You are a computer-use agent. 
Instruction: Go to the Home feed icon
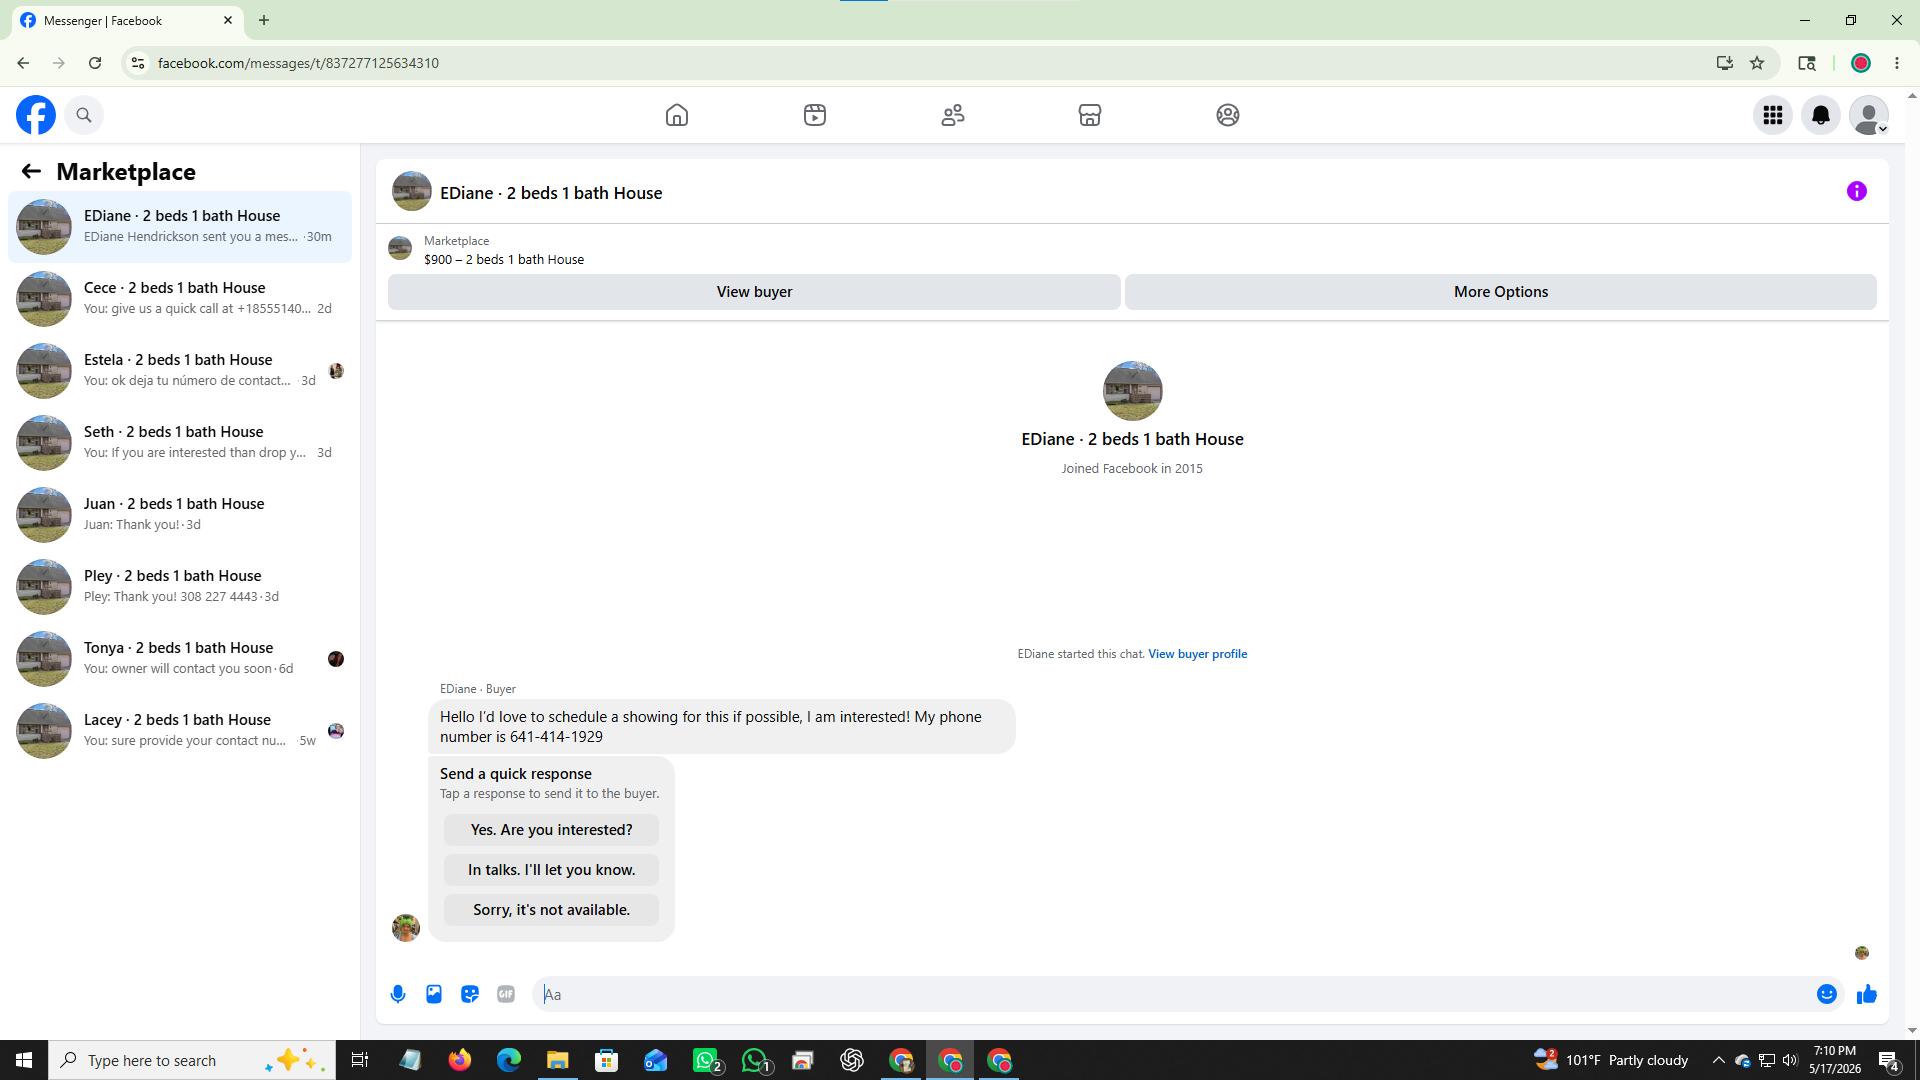677,115
